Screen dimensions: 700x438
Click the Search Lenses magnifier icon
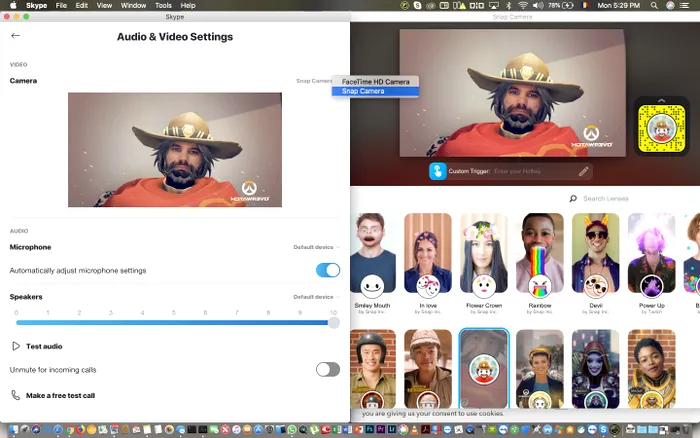[573, 199]
